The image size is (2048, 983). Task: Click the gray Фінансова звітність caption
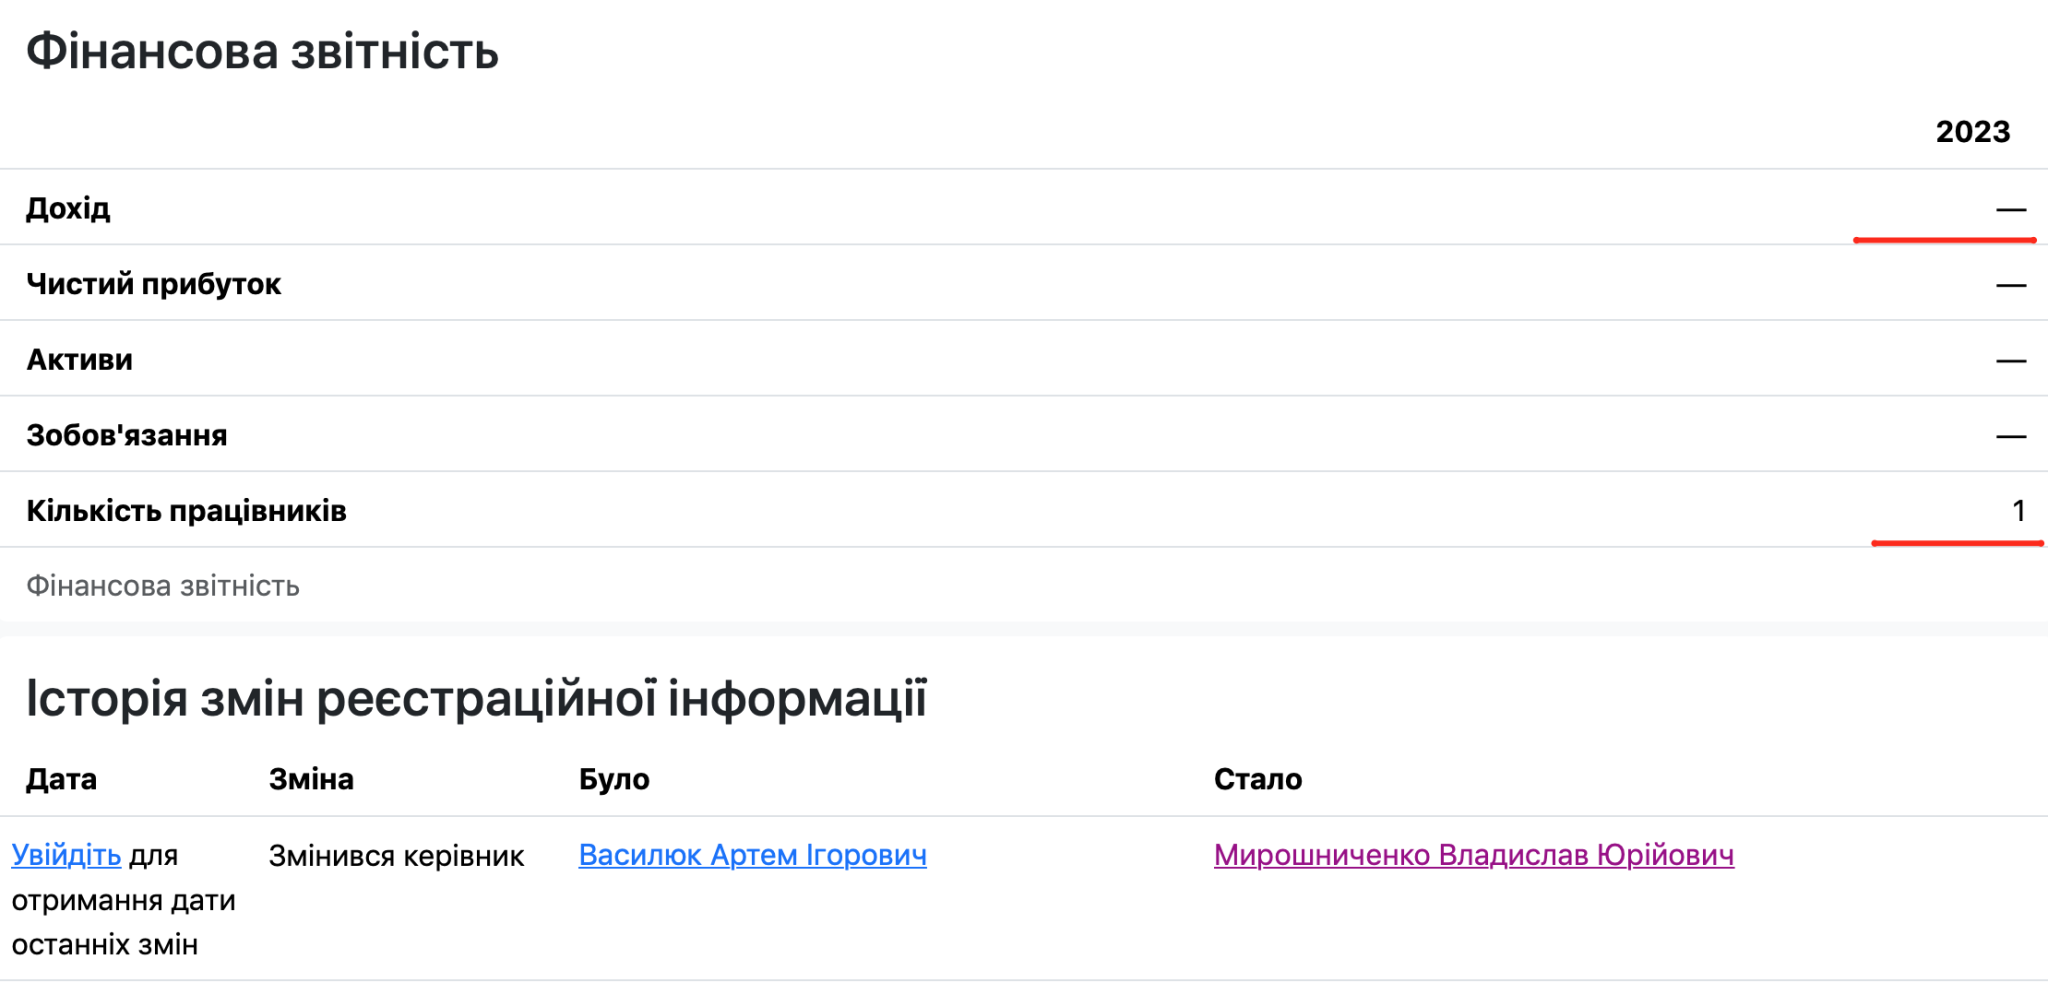[x=163, y=586]
